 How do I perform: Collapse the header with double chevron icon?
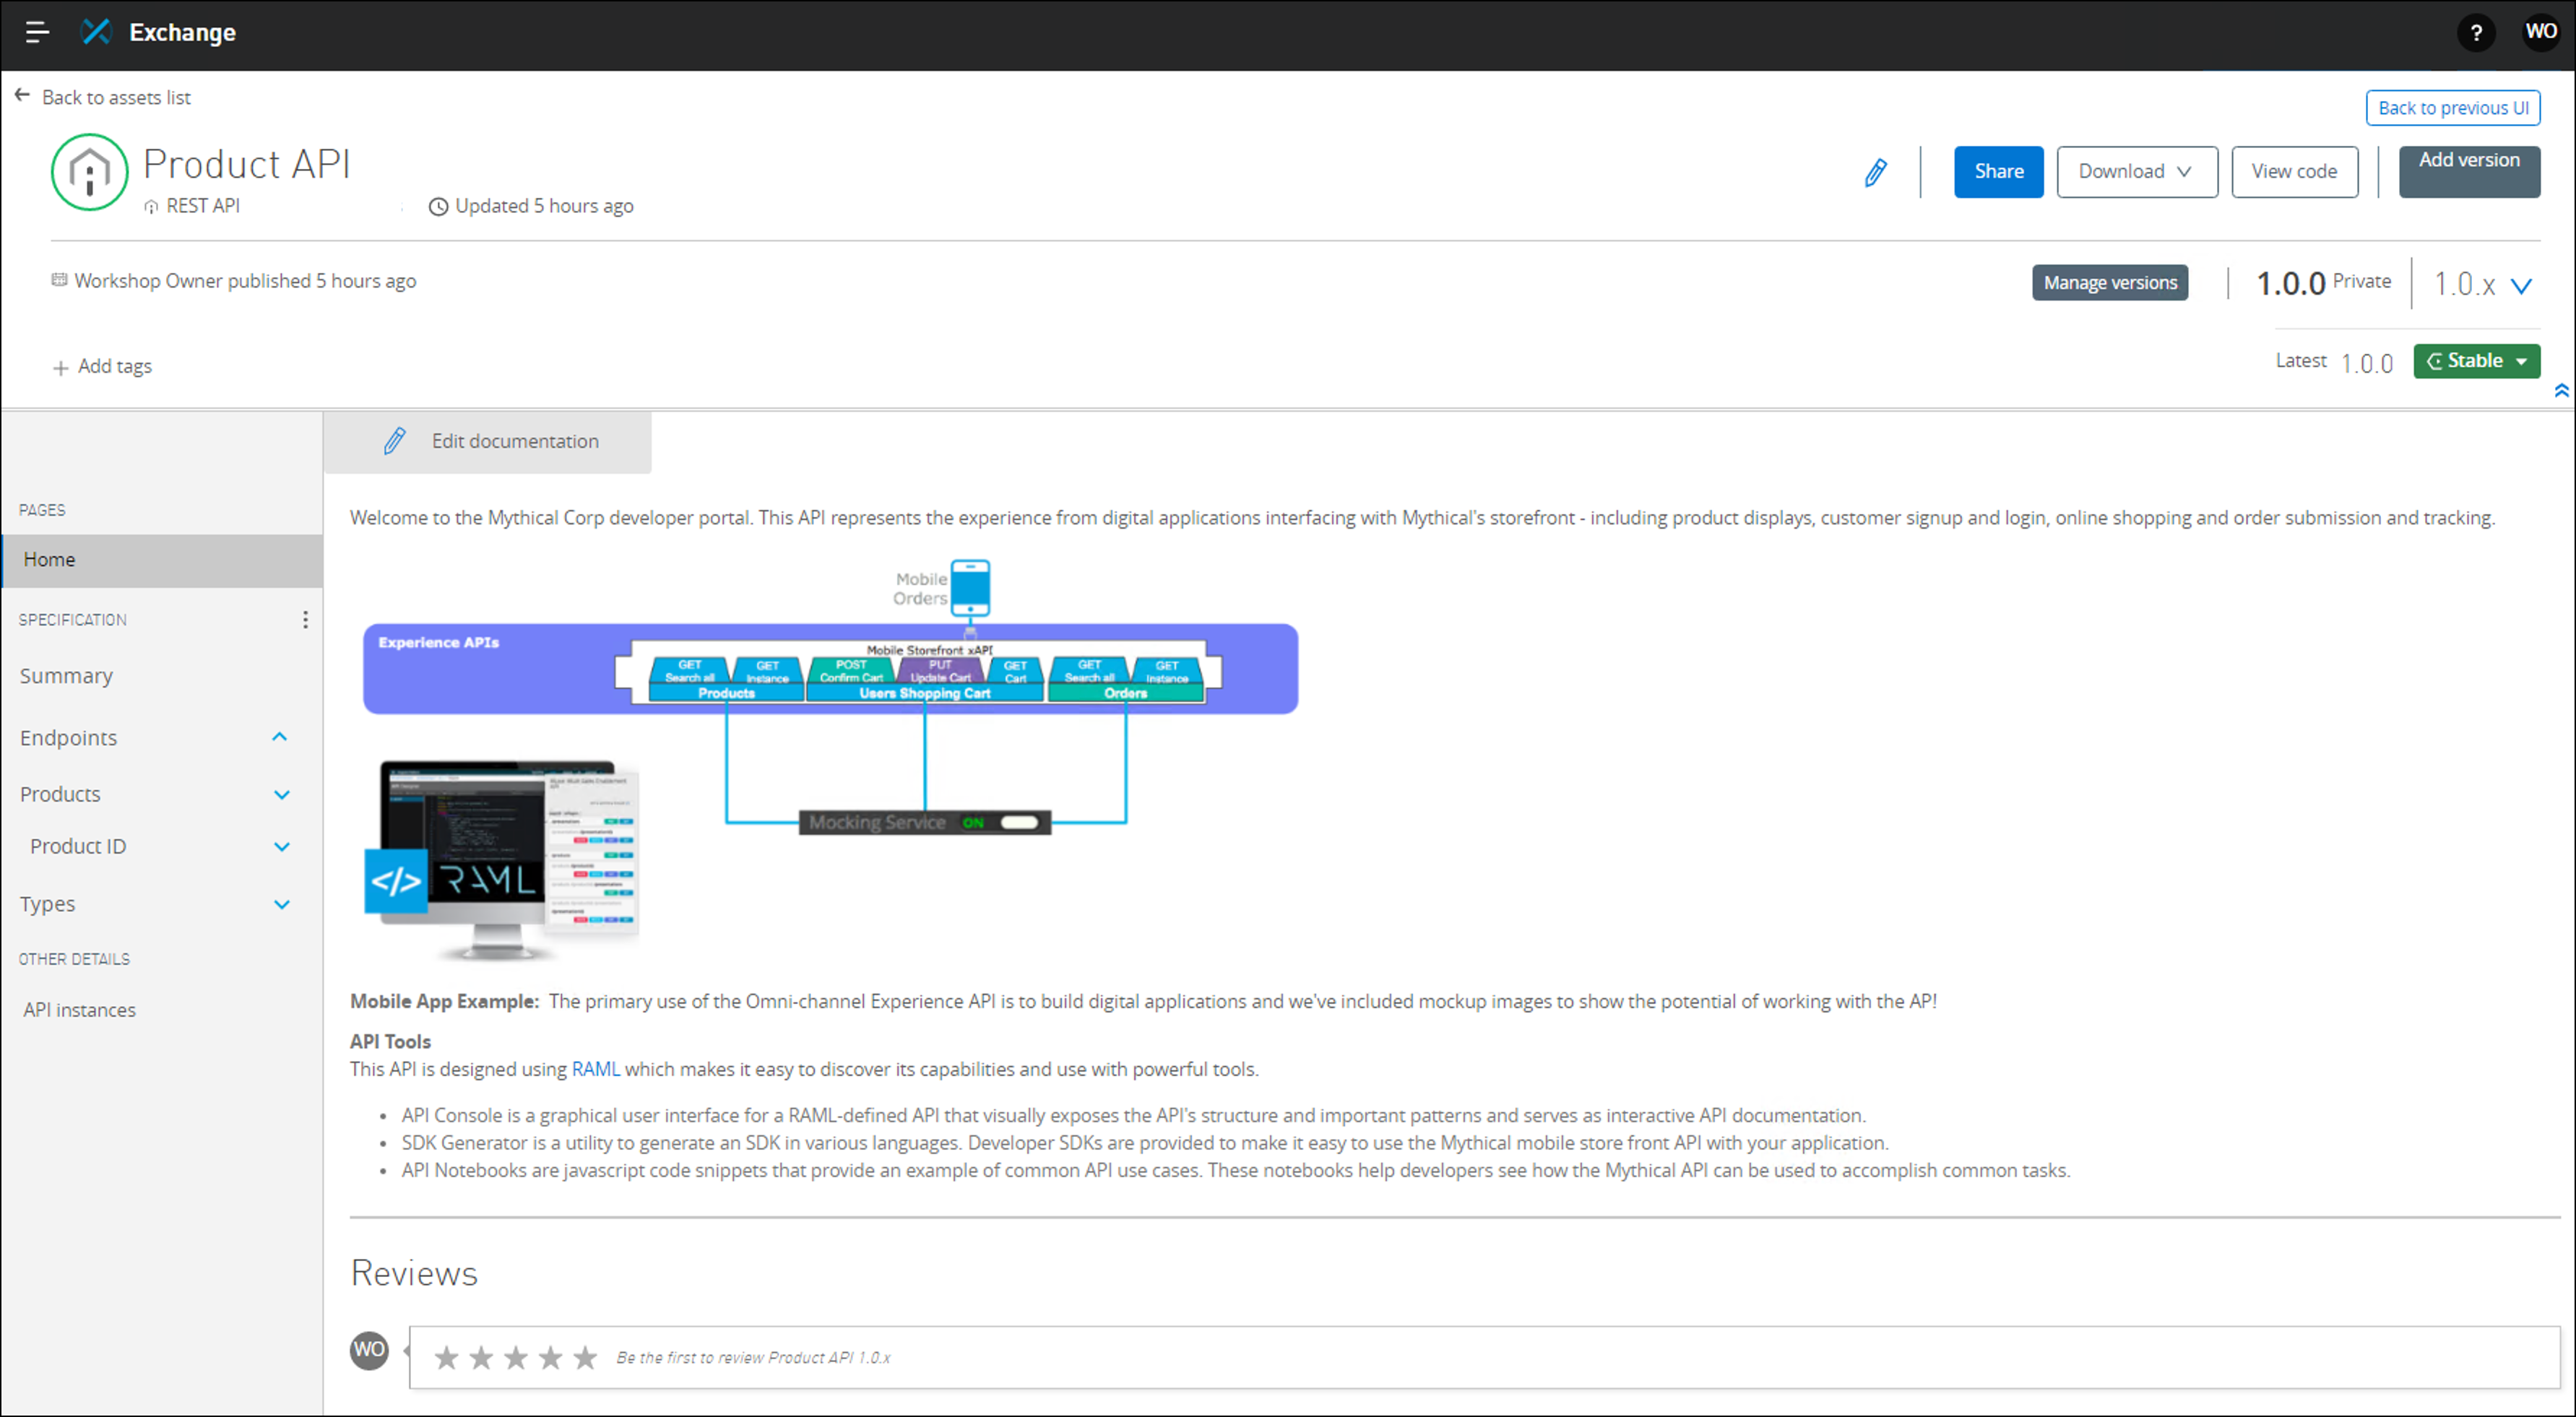[2561, 390]
